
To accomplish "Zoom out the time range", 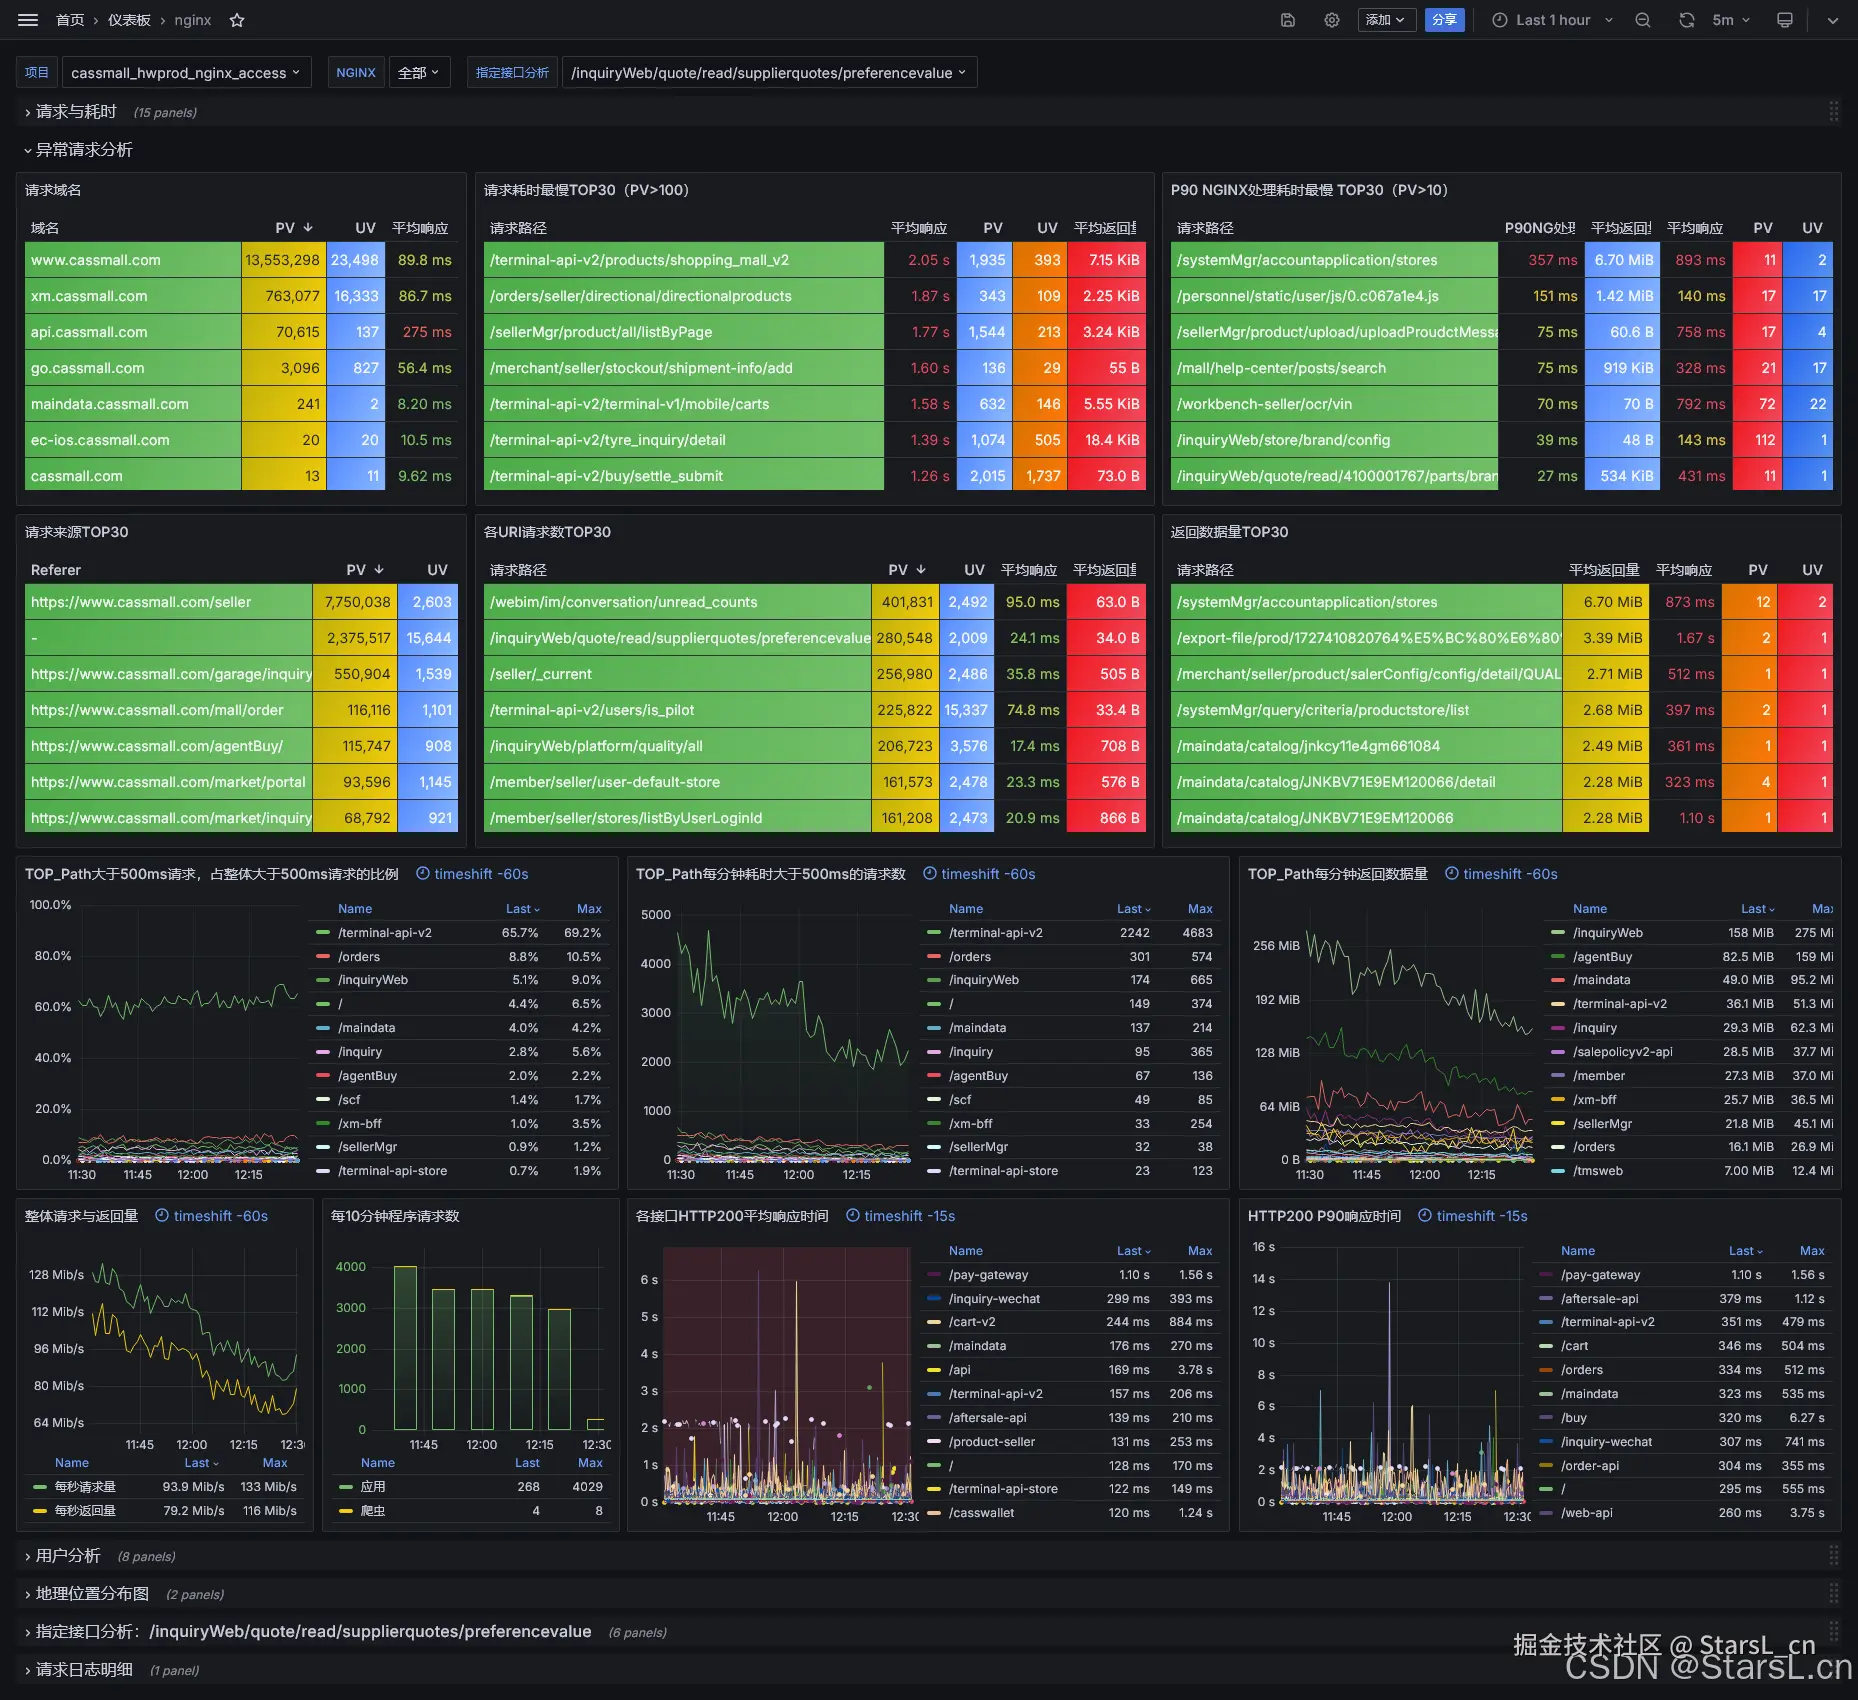I will pos(1643,20).
